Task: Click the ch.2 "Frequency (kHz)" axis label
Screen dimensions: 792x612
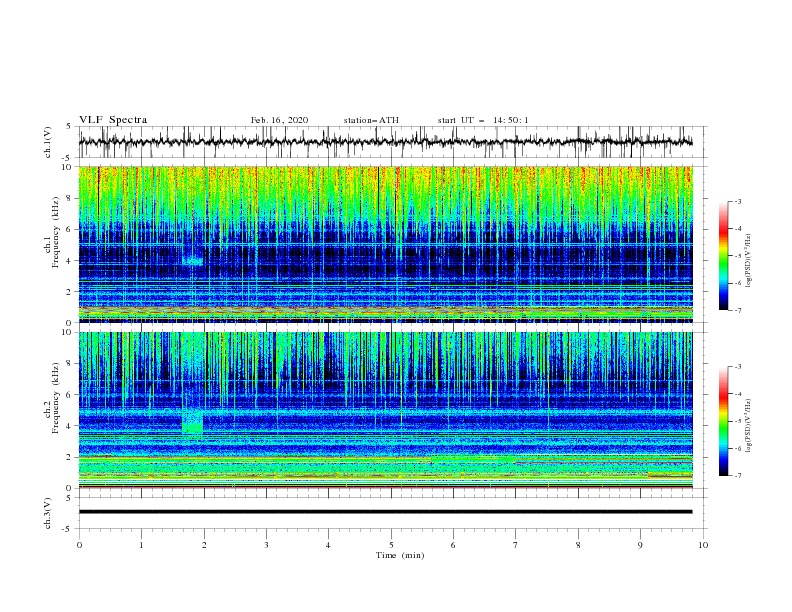Action: point(55,398)
